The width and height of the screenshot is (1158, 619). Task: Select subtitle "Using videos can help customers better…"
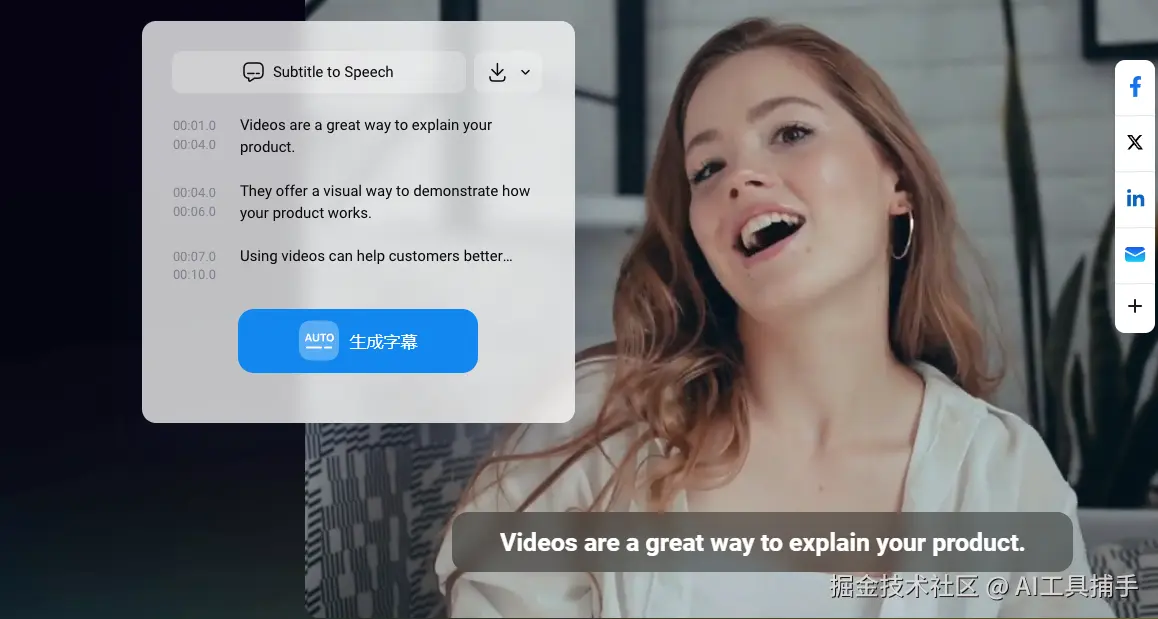[x=376, y=256]
